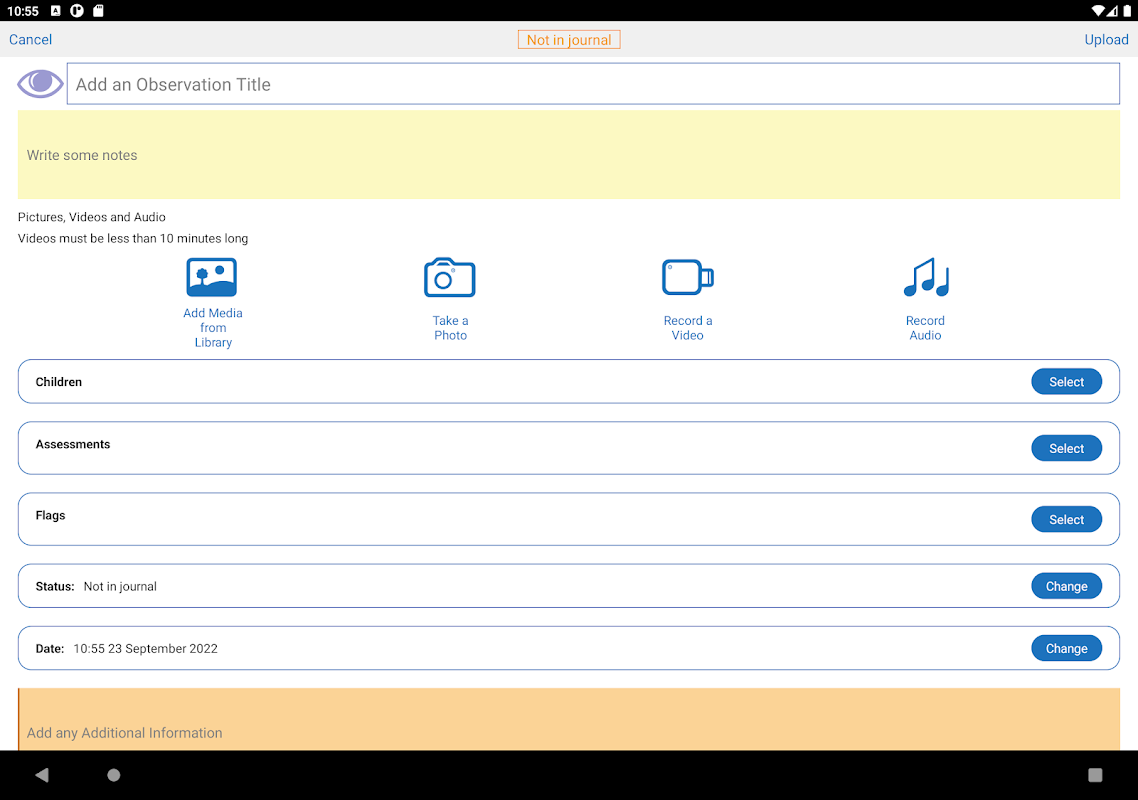Screen dimensions: 1138x800
Task: Tap the 10:55 23 September 2022 date value
Action: click(x=145, y=649)
